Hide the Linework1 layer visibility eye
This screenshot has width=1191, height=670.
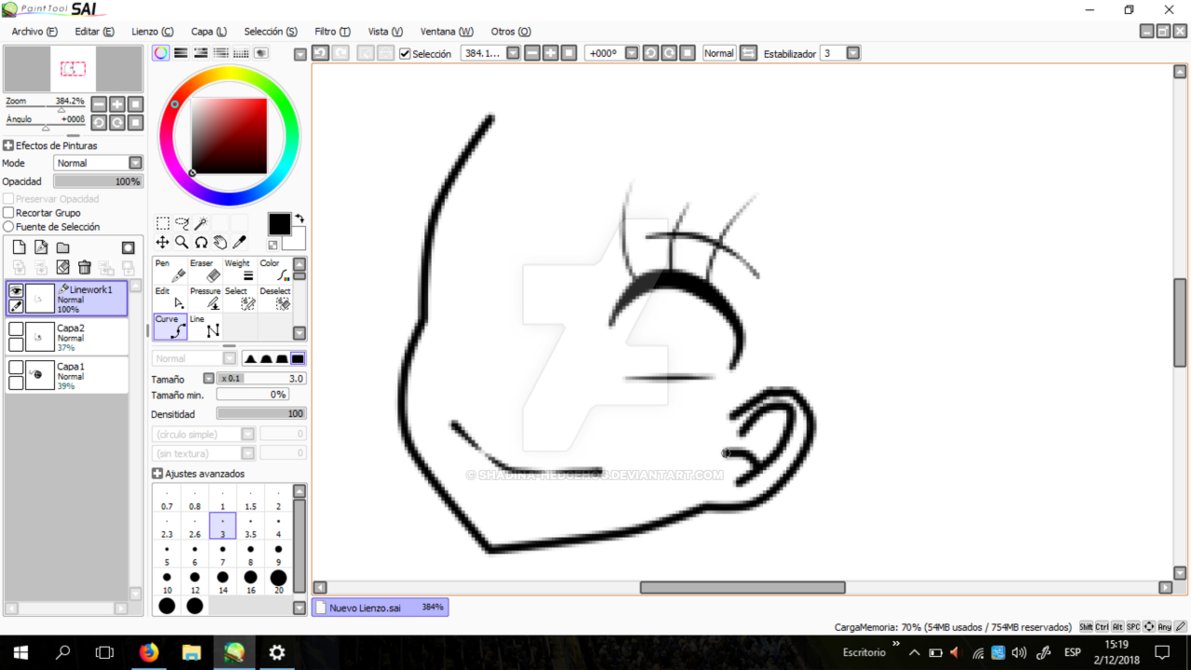pos(17,289)
